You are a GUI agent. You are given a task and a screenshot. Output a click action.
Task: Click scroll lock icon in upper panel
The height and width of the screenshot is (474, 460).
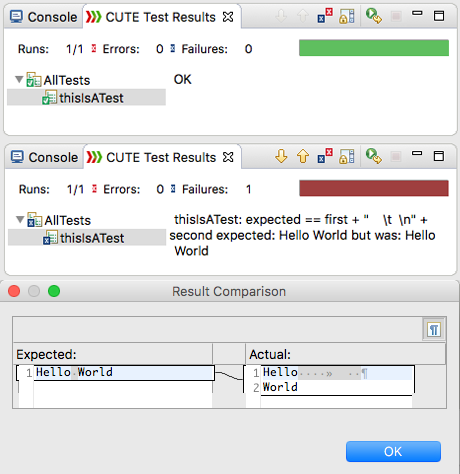[347, 16]
